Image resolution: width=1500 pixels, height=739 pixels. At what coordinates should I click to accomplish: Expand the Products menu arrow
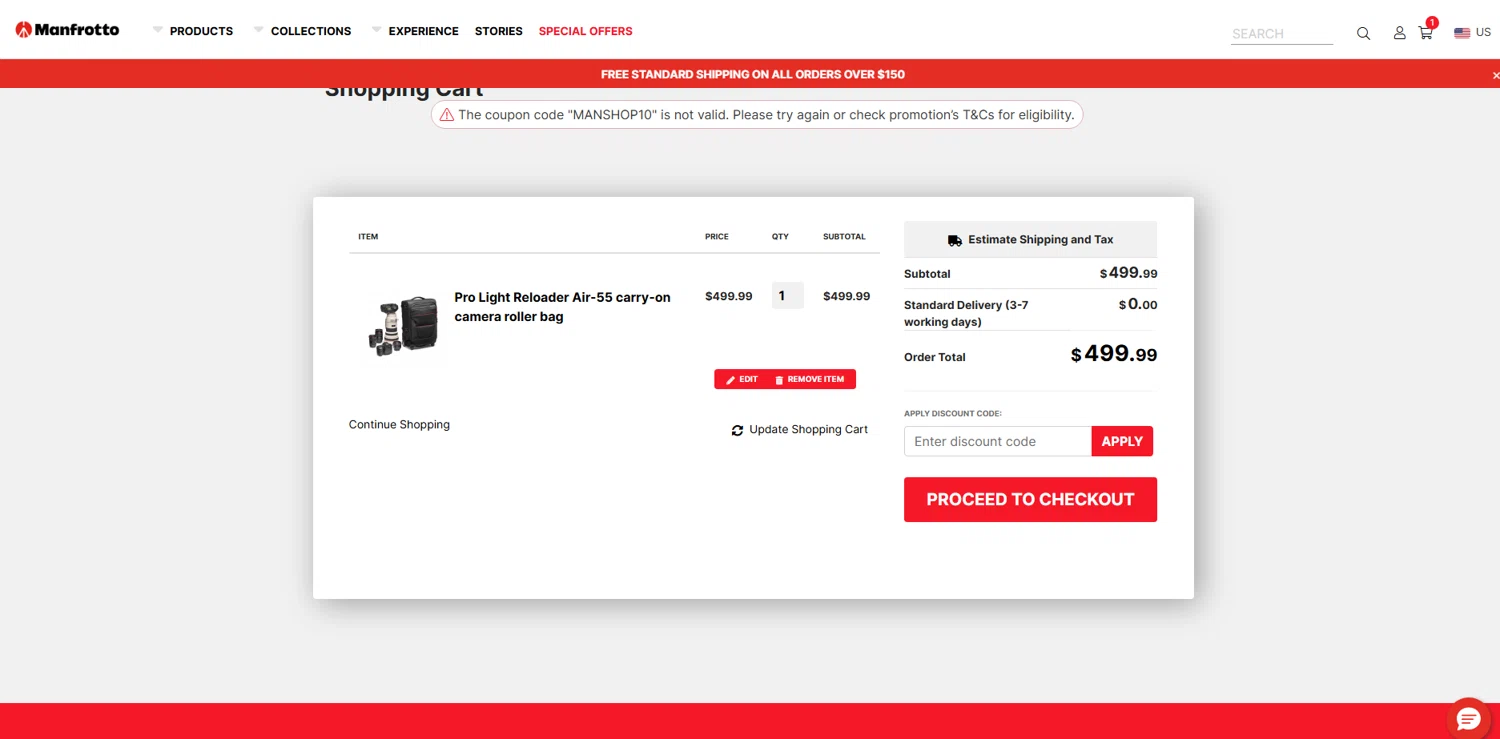(x=157, y=30)
